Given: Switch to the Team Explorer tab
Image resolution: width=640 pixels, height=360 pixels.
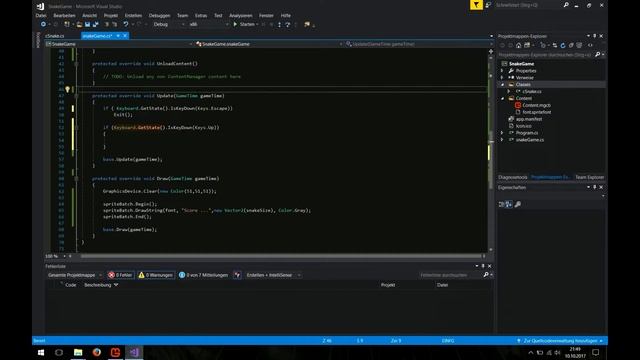Looking at the screenshot, I should 589,177.
